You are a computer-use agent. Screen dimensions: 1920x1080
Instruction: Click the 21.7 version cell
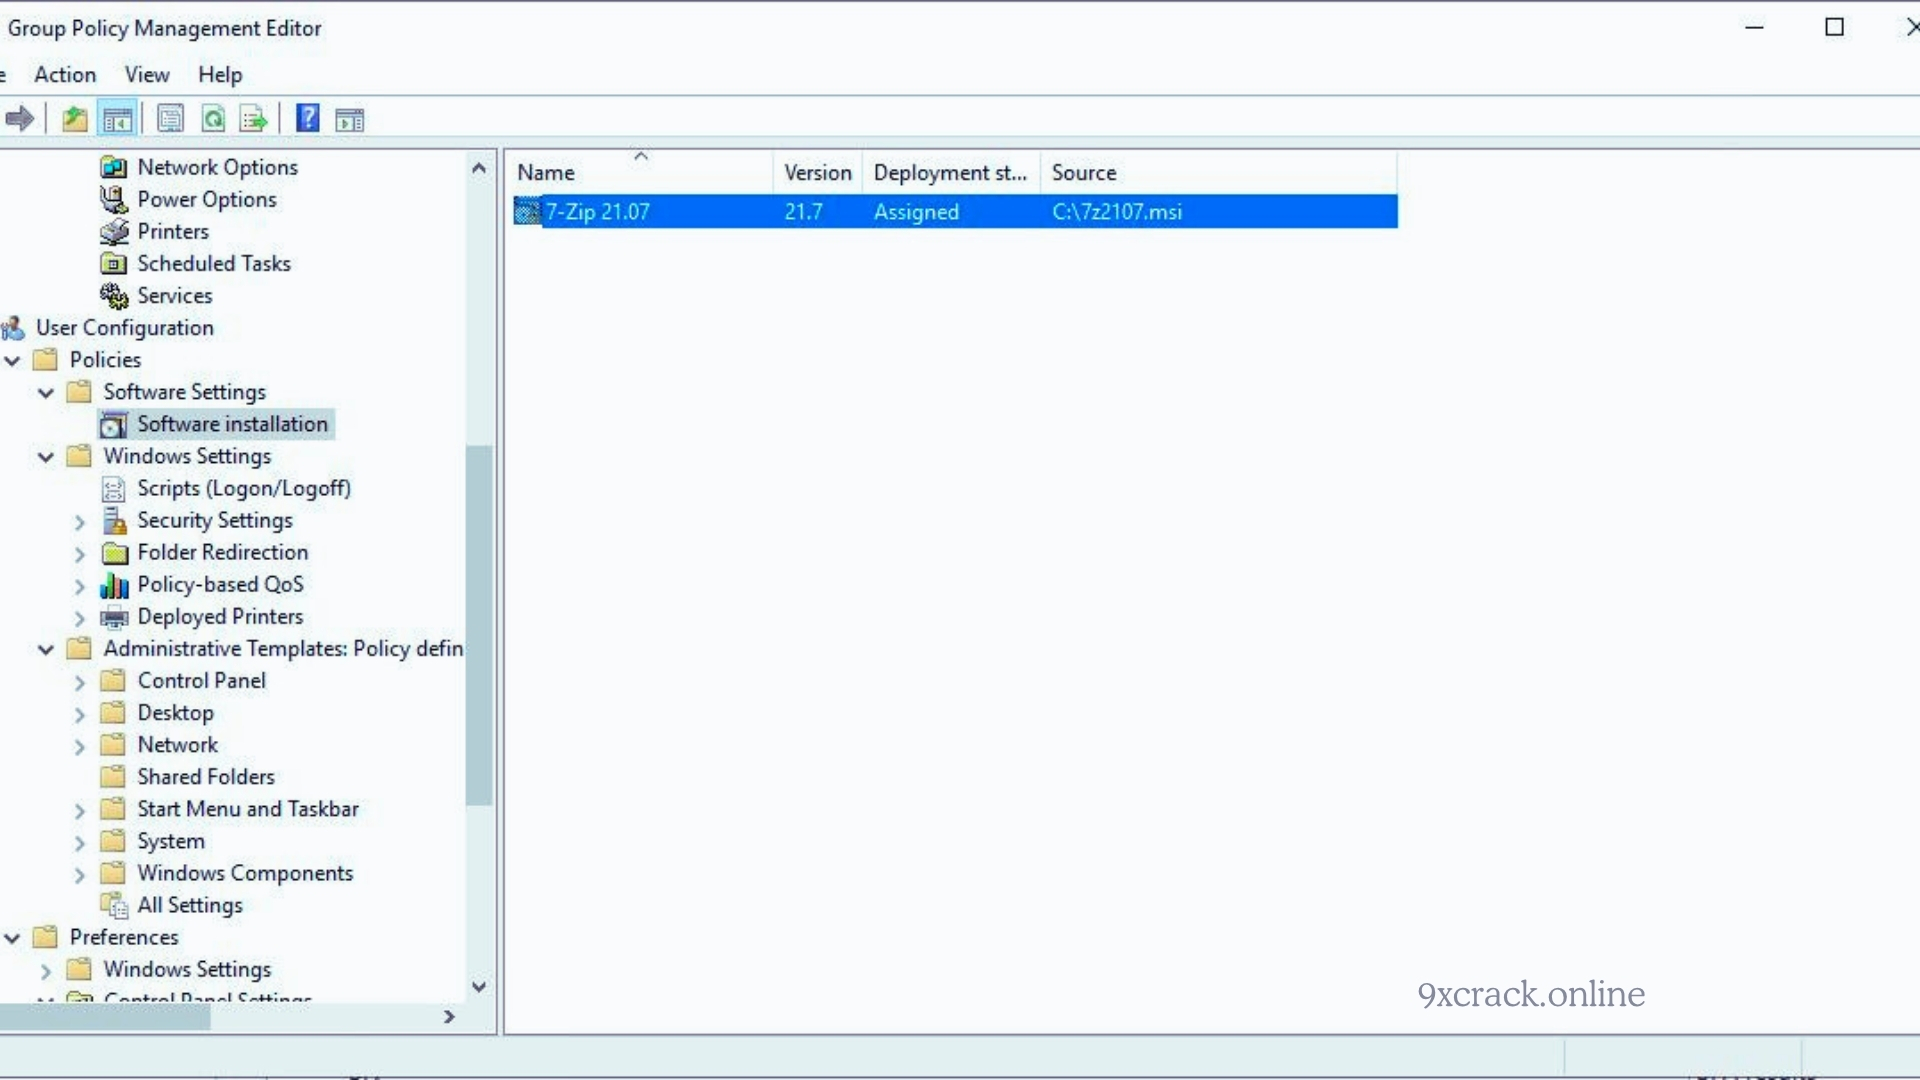tap(803, 212)
